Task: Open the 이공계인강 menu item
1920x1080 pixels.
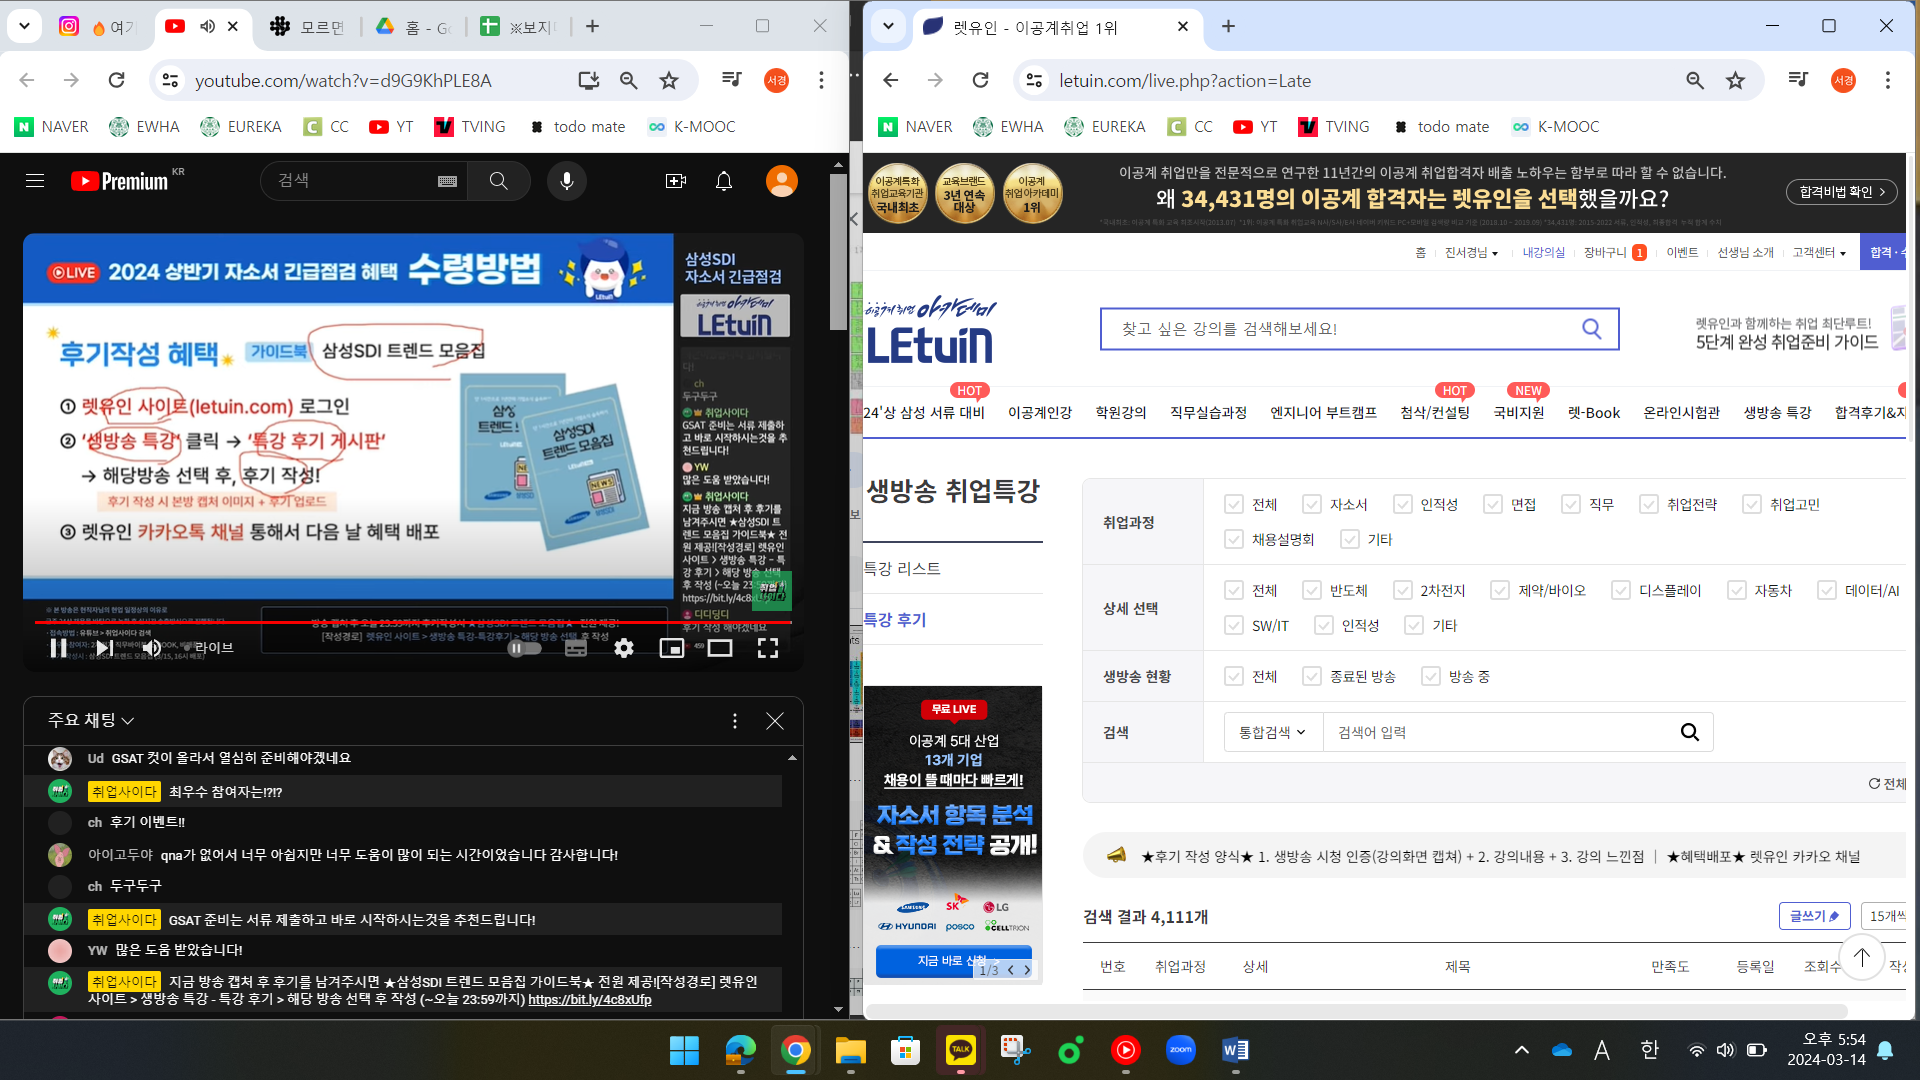Action: (1039, 412)
